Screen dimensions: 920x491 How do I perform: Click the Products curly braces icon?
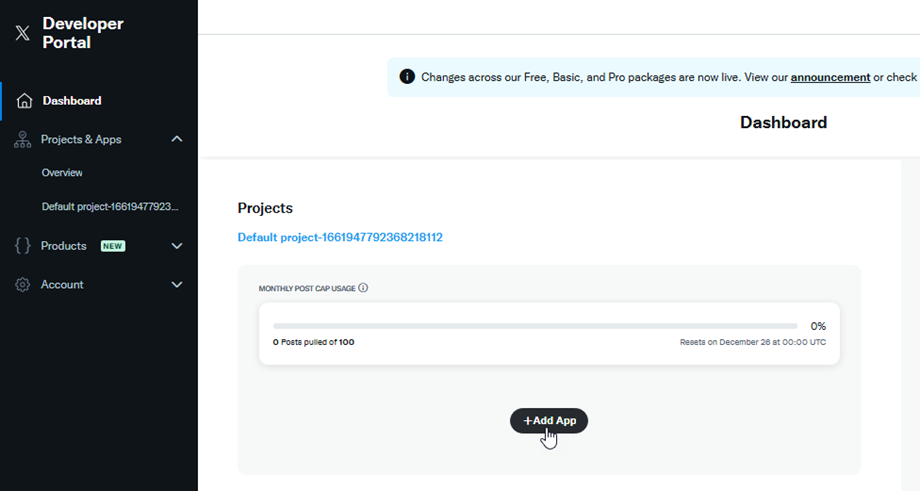click(x=23, y=246)
